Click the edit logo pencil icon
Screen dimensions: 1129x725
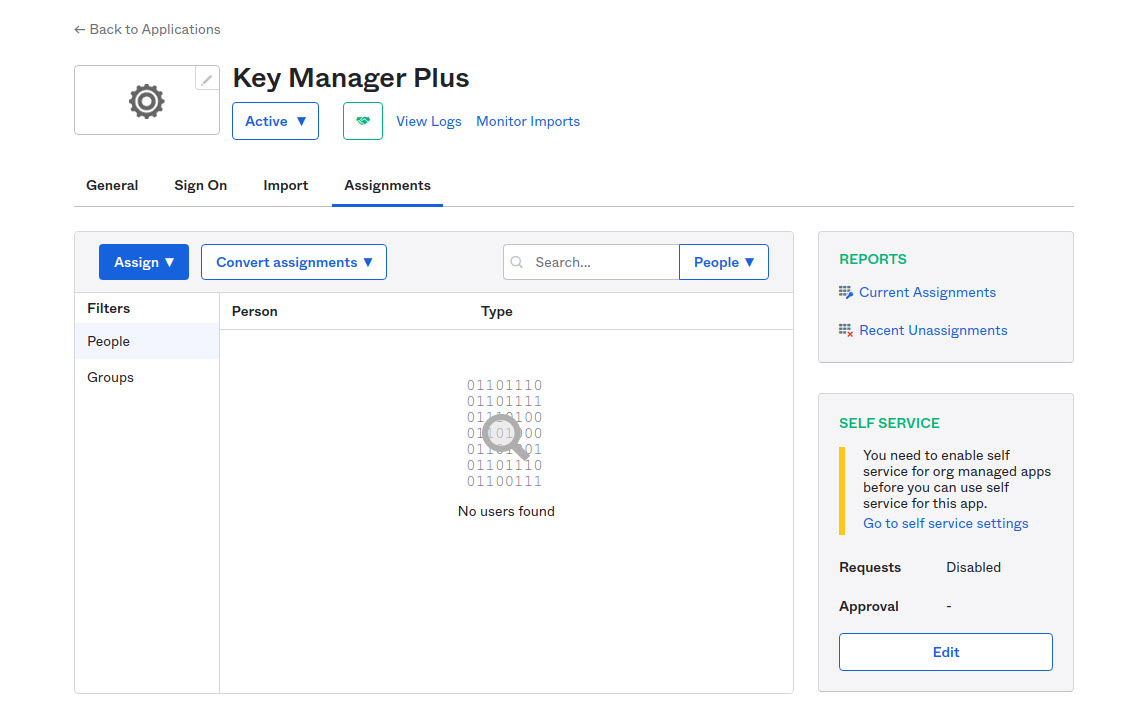tap(207, 79)
